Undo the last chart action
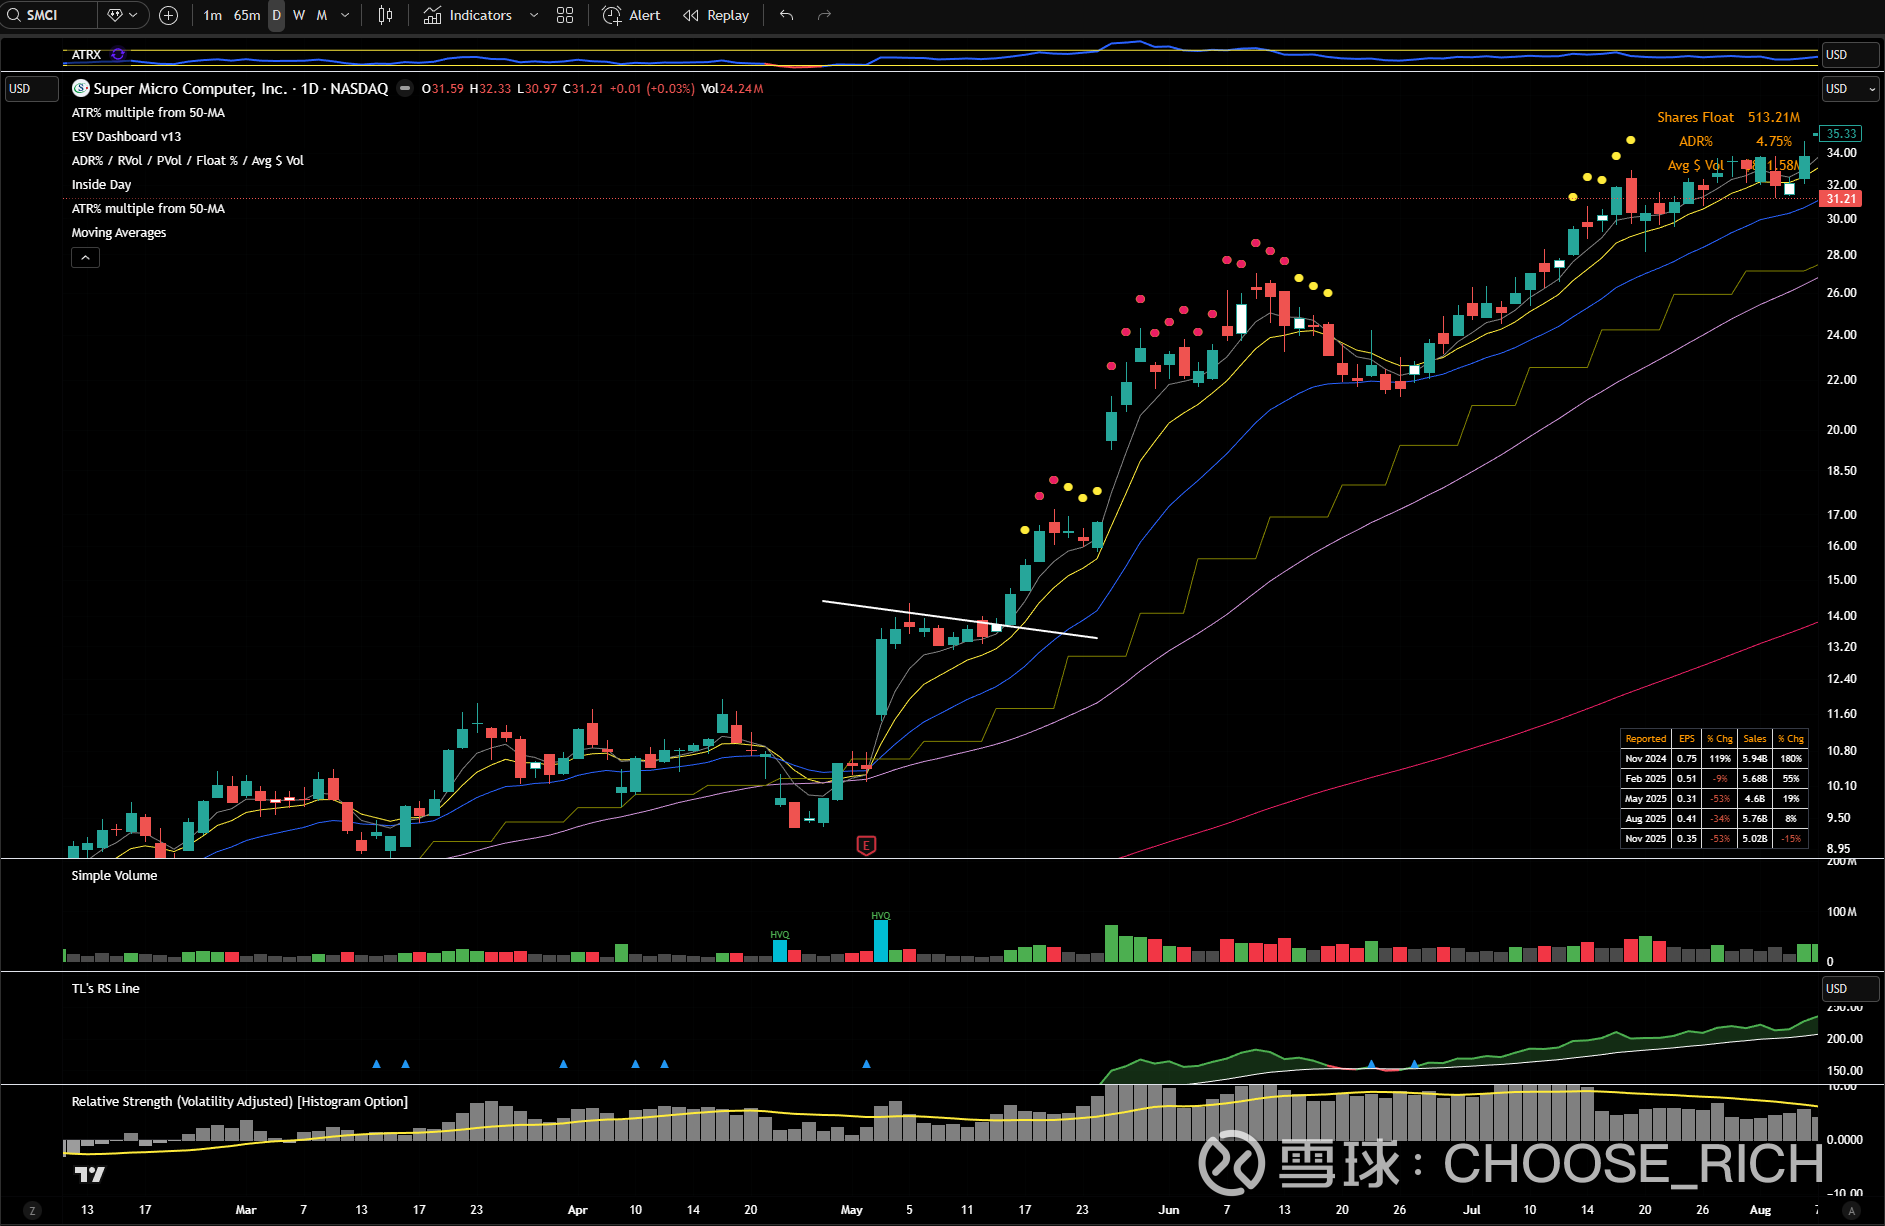Image resolution: width=1885 pixels, height=1226 pixels. coord(787,15)
